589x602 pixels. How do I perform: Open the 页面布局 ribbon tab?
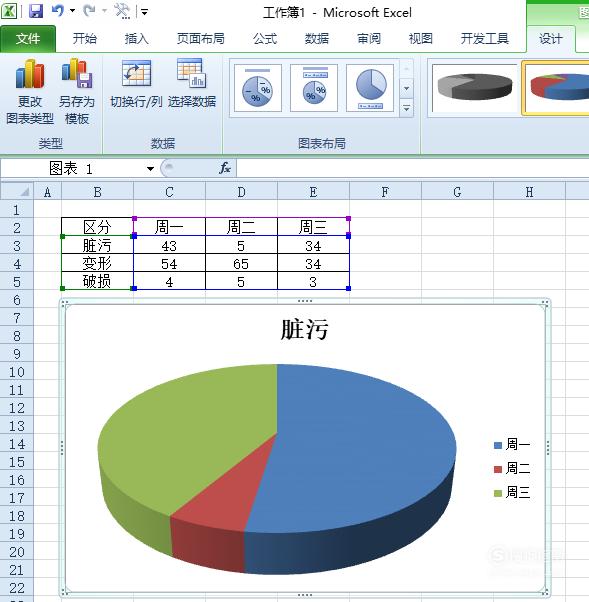200,39
